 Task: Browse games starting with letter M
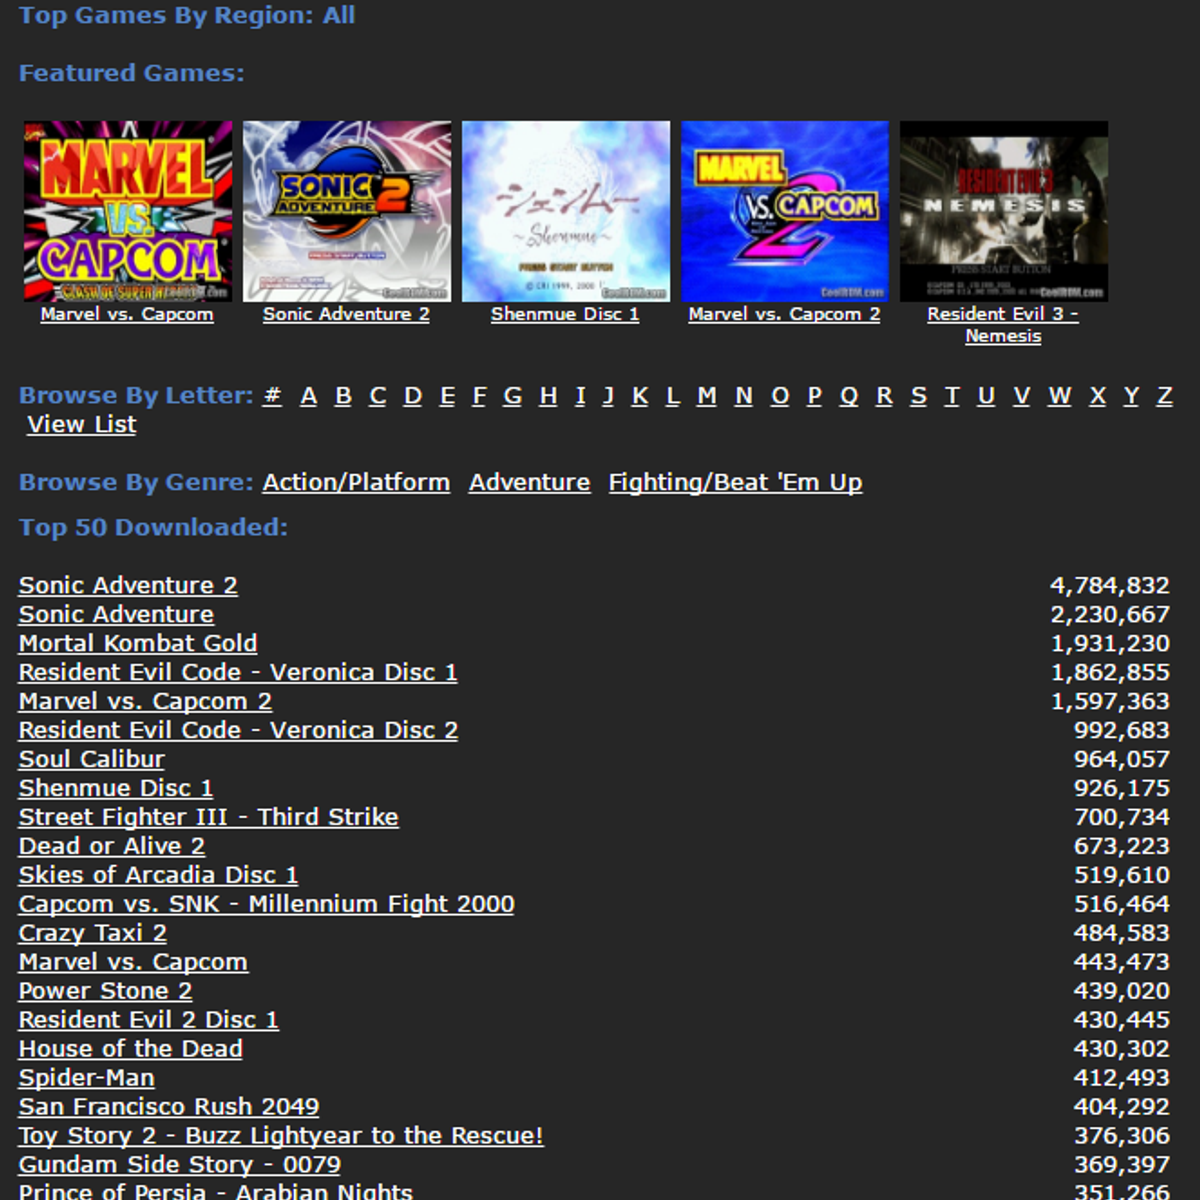(x=707, y=396)
